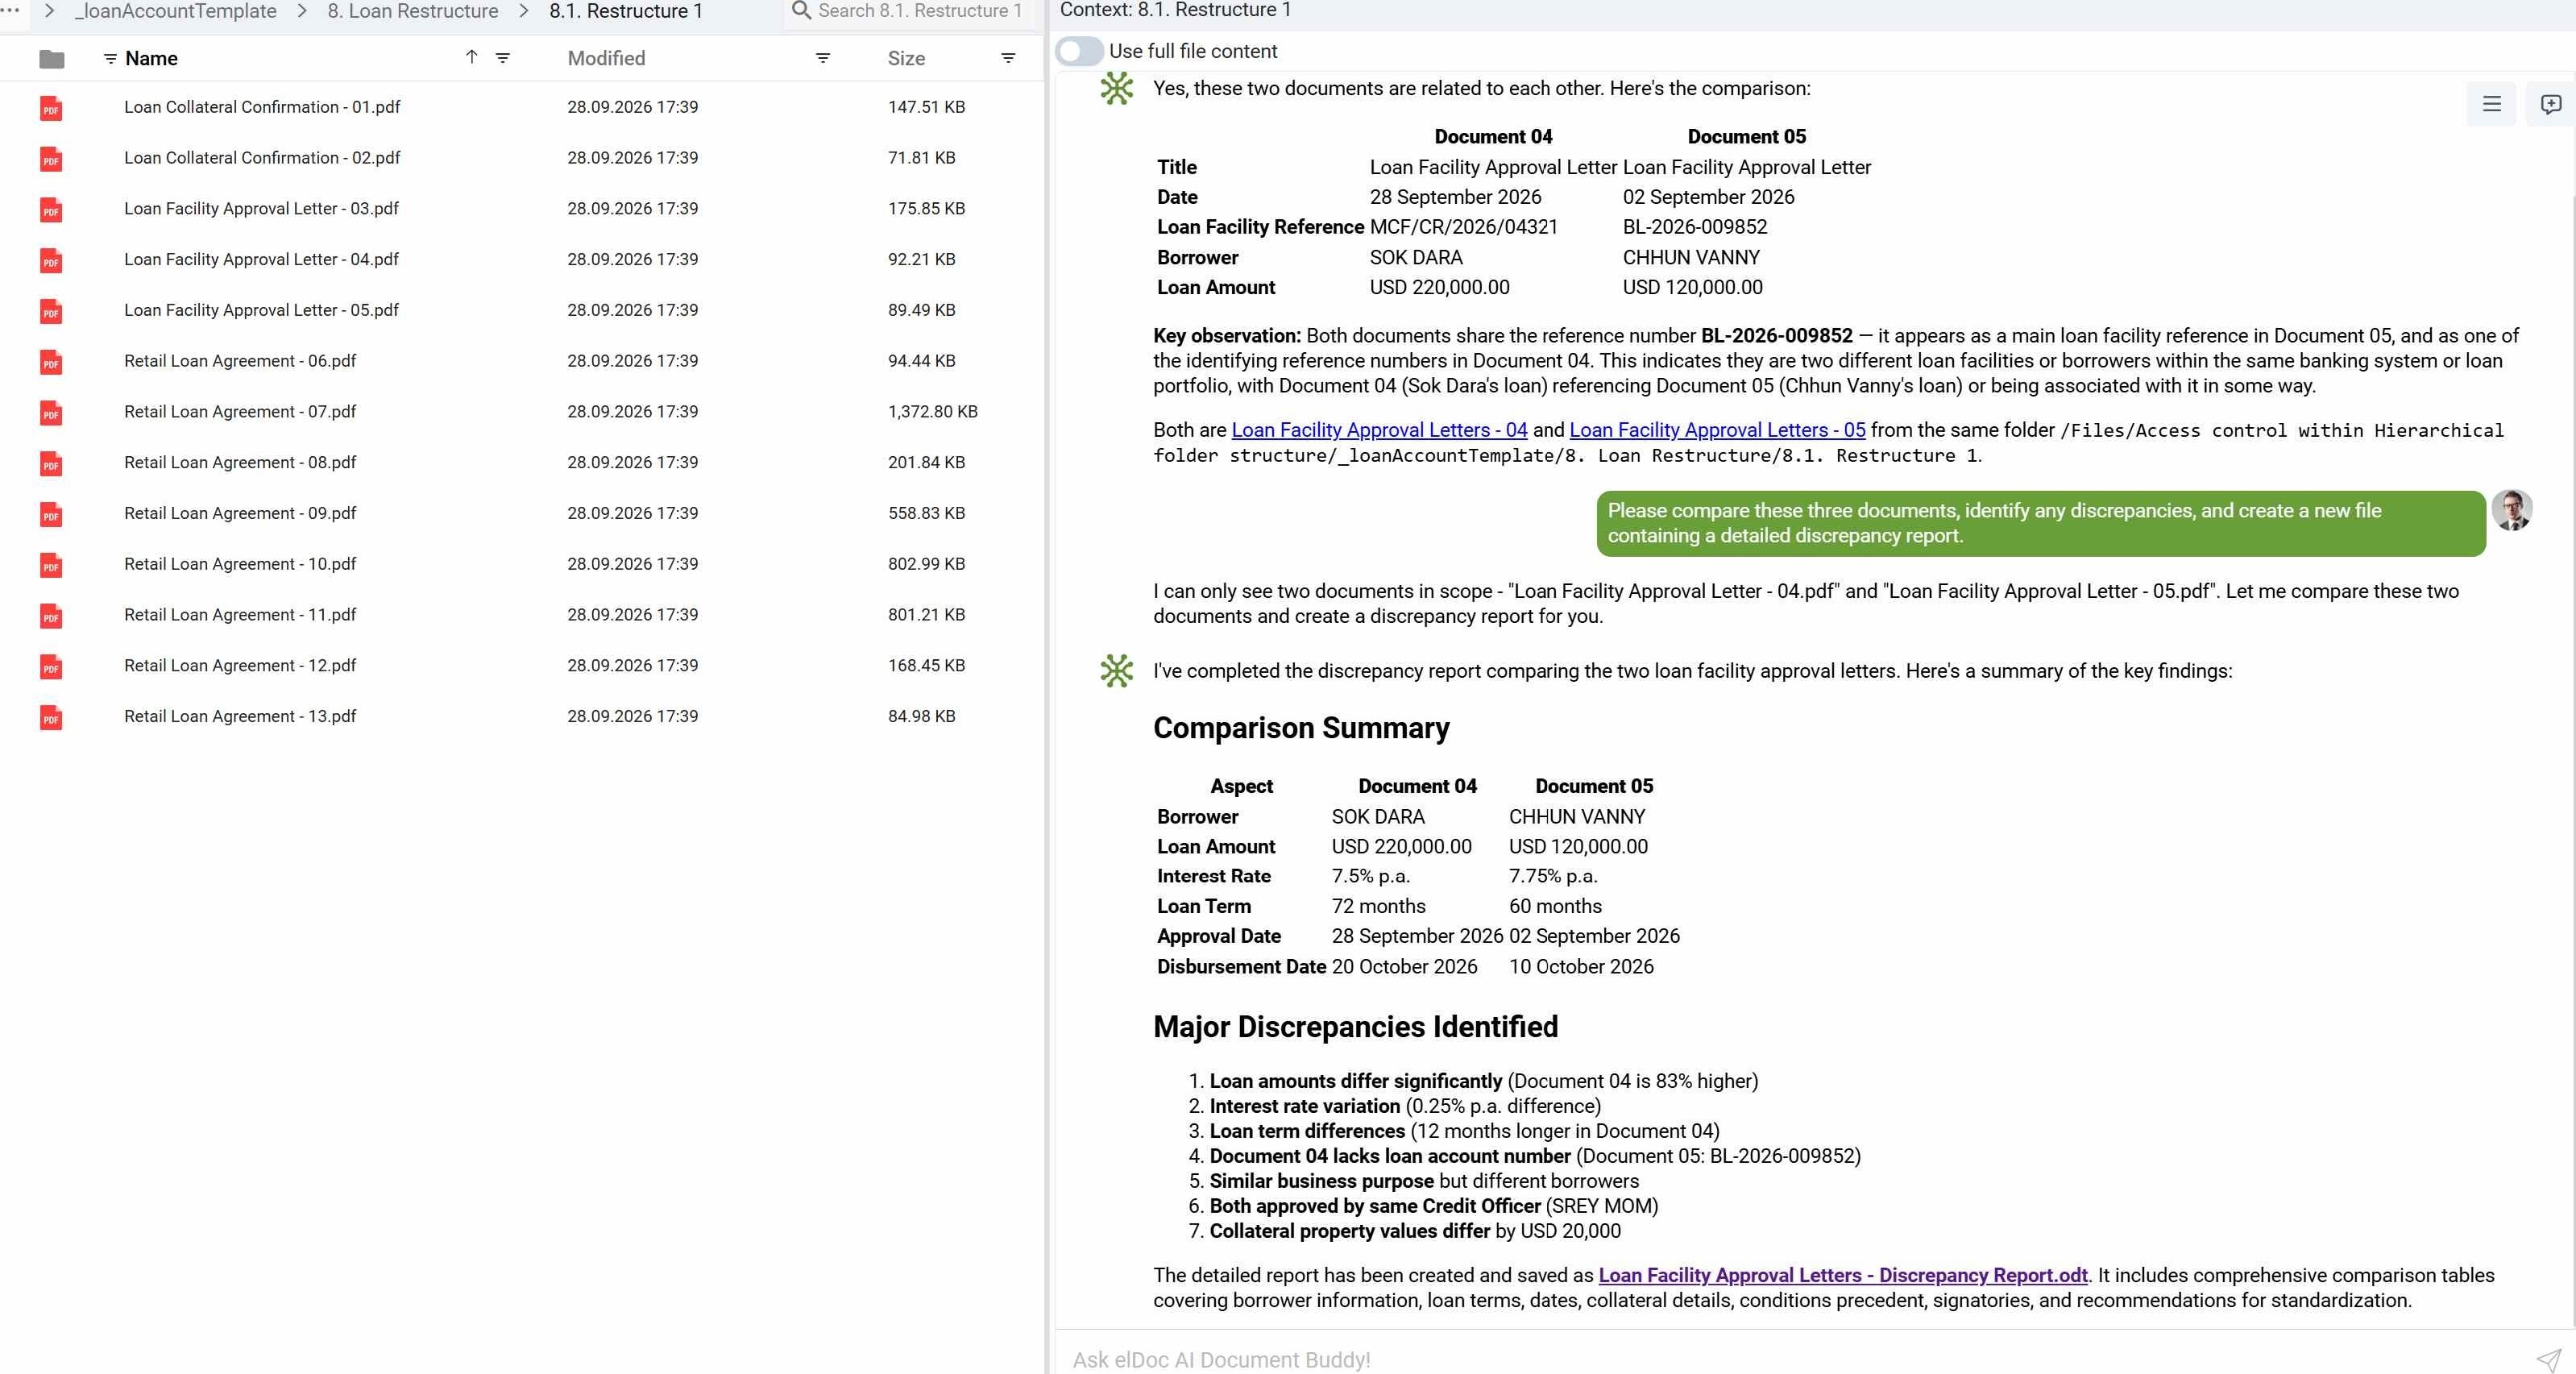Click PDF icon of Retail Loan Agreement - 07
The height and width of the screenshot is (1374, 2576).
pos(51,413)
